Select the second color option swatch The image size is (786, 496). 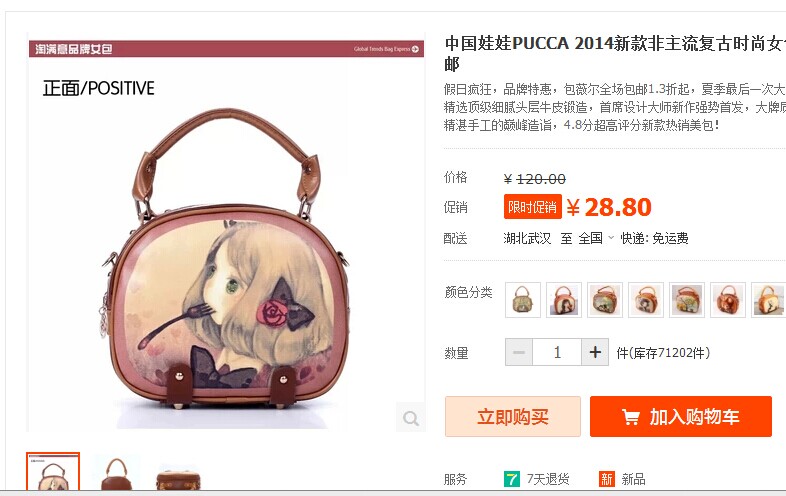564,300
